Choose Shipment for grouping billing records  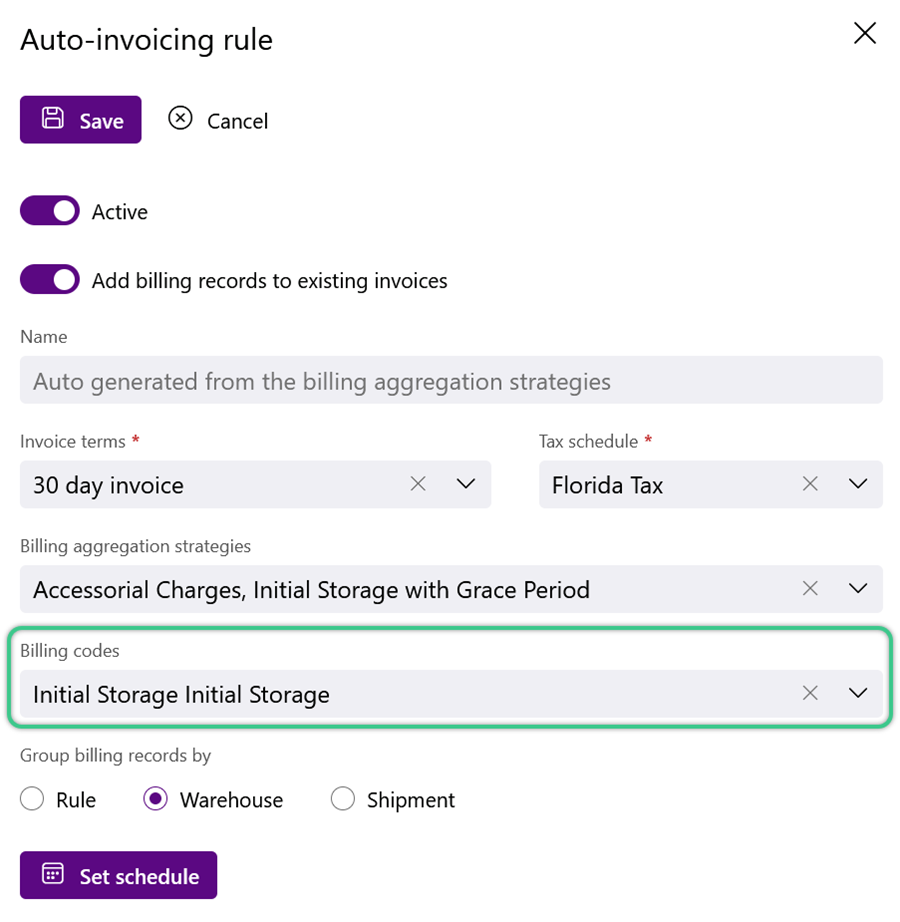[343, 800]
